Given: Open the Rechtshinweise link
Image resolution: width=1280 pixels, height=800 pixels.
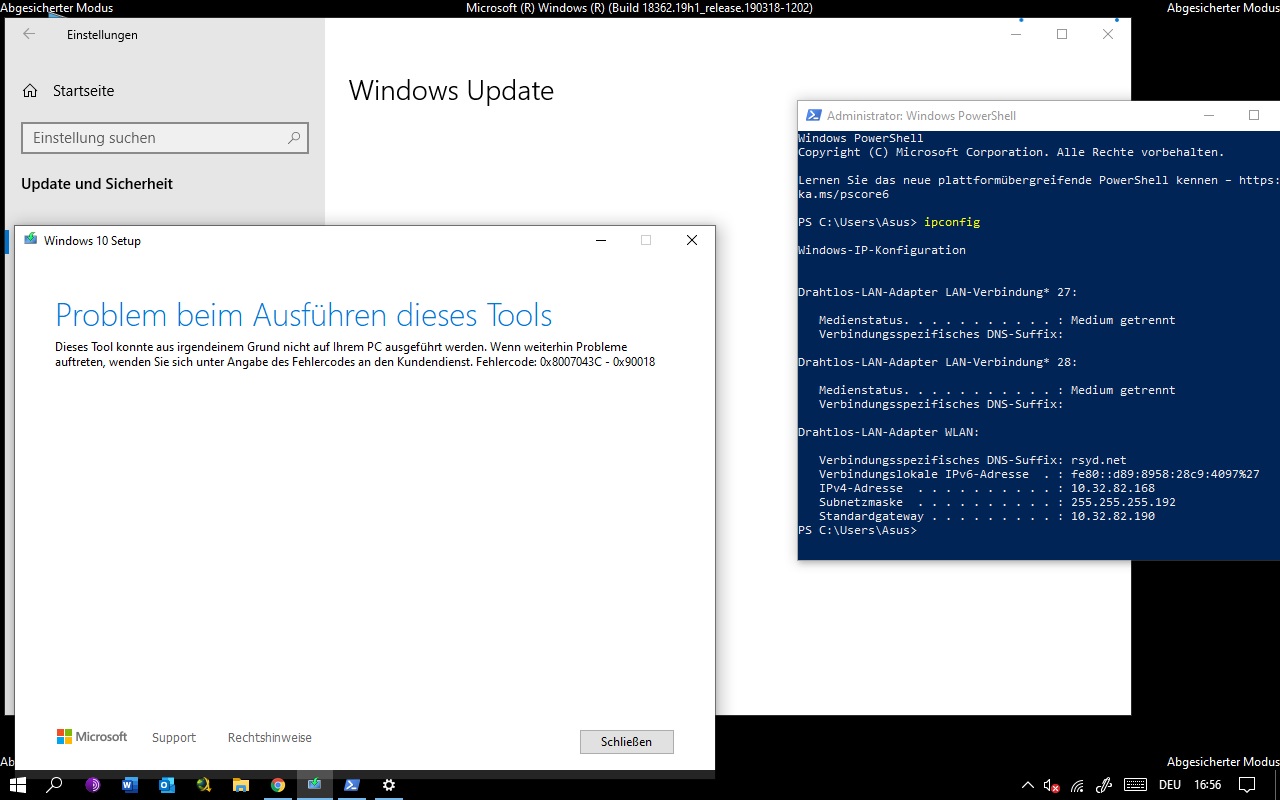Looking at the screenshot, I should (270, 738).
